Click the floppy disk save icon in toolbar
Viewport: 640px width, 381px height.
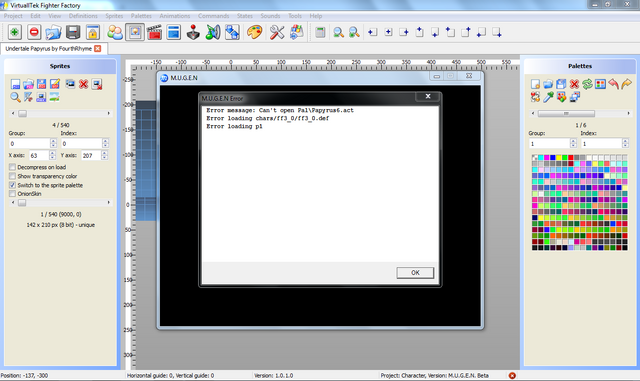73,32
